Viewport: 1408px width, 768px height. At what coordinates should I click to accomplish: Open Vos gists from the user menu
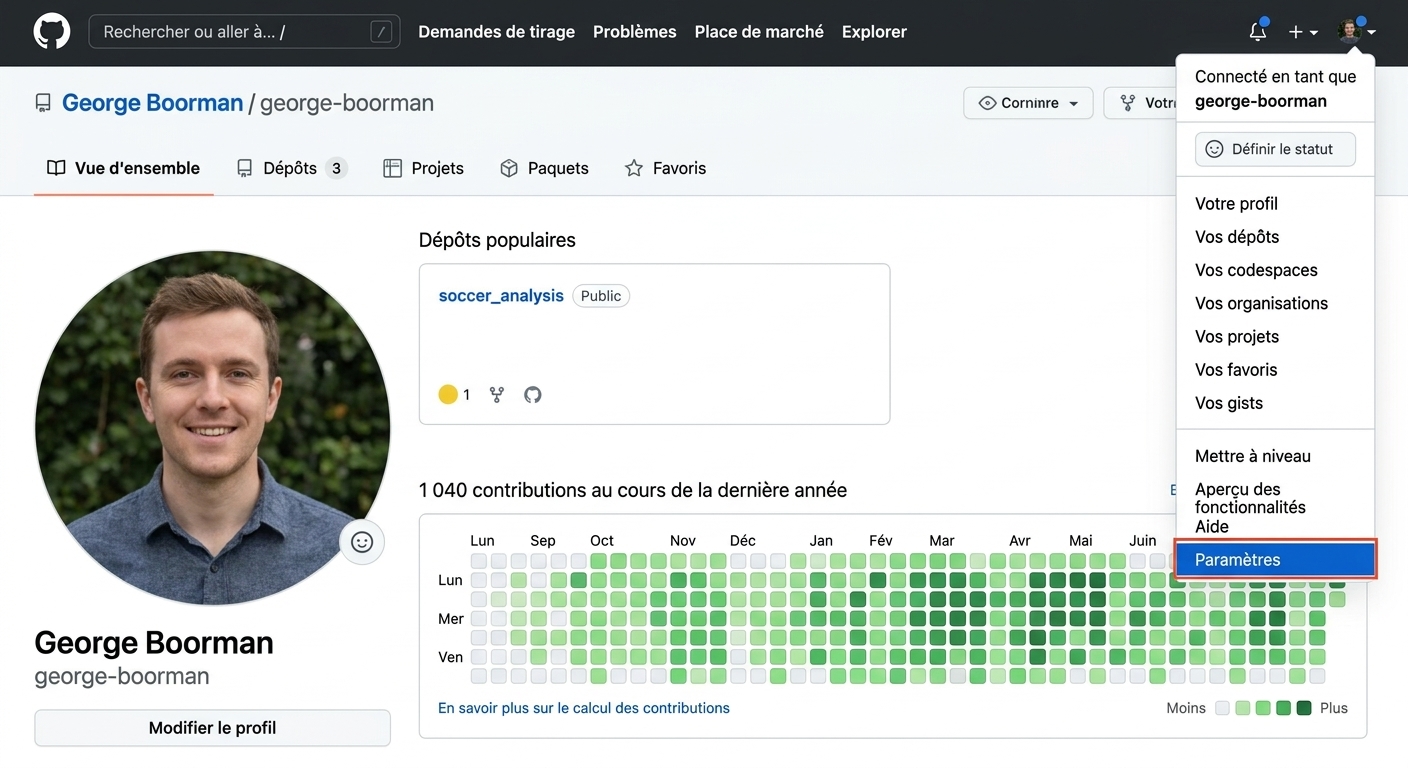(1229, 403)
